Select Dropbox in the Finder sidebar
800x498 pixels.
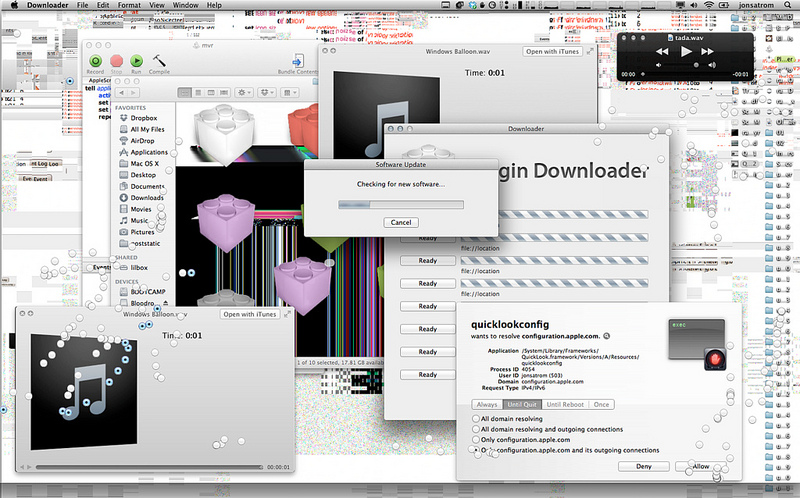pos(139,118)
